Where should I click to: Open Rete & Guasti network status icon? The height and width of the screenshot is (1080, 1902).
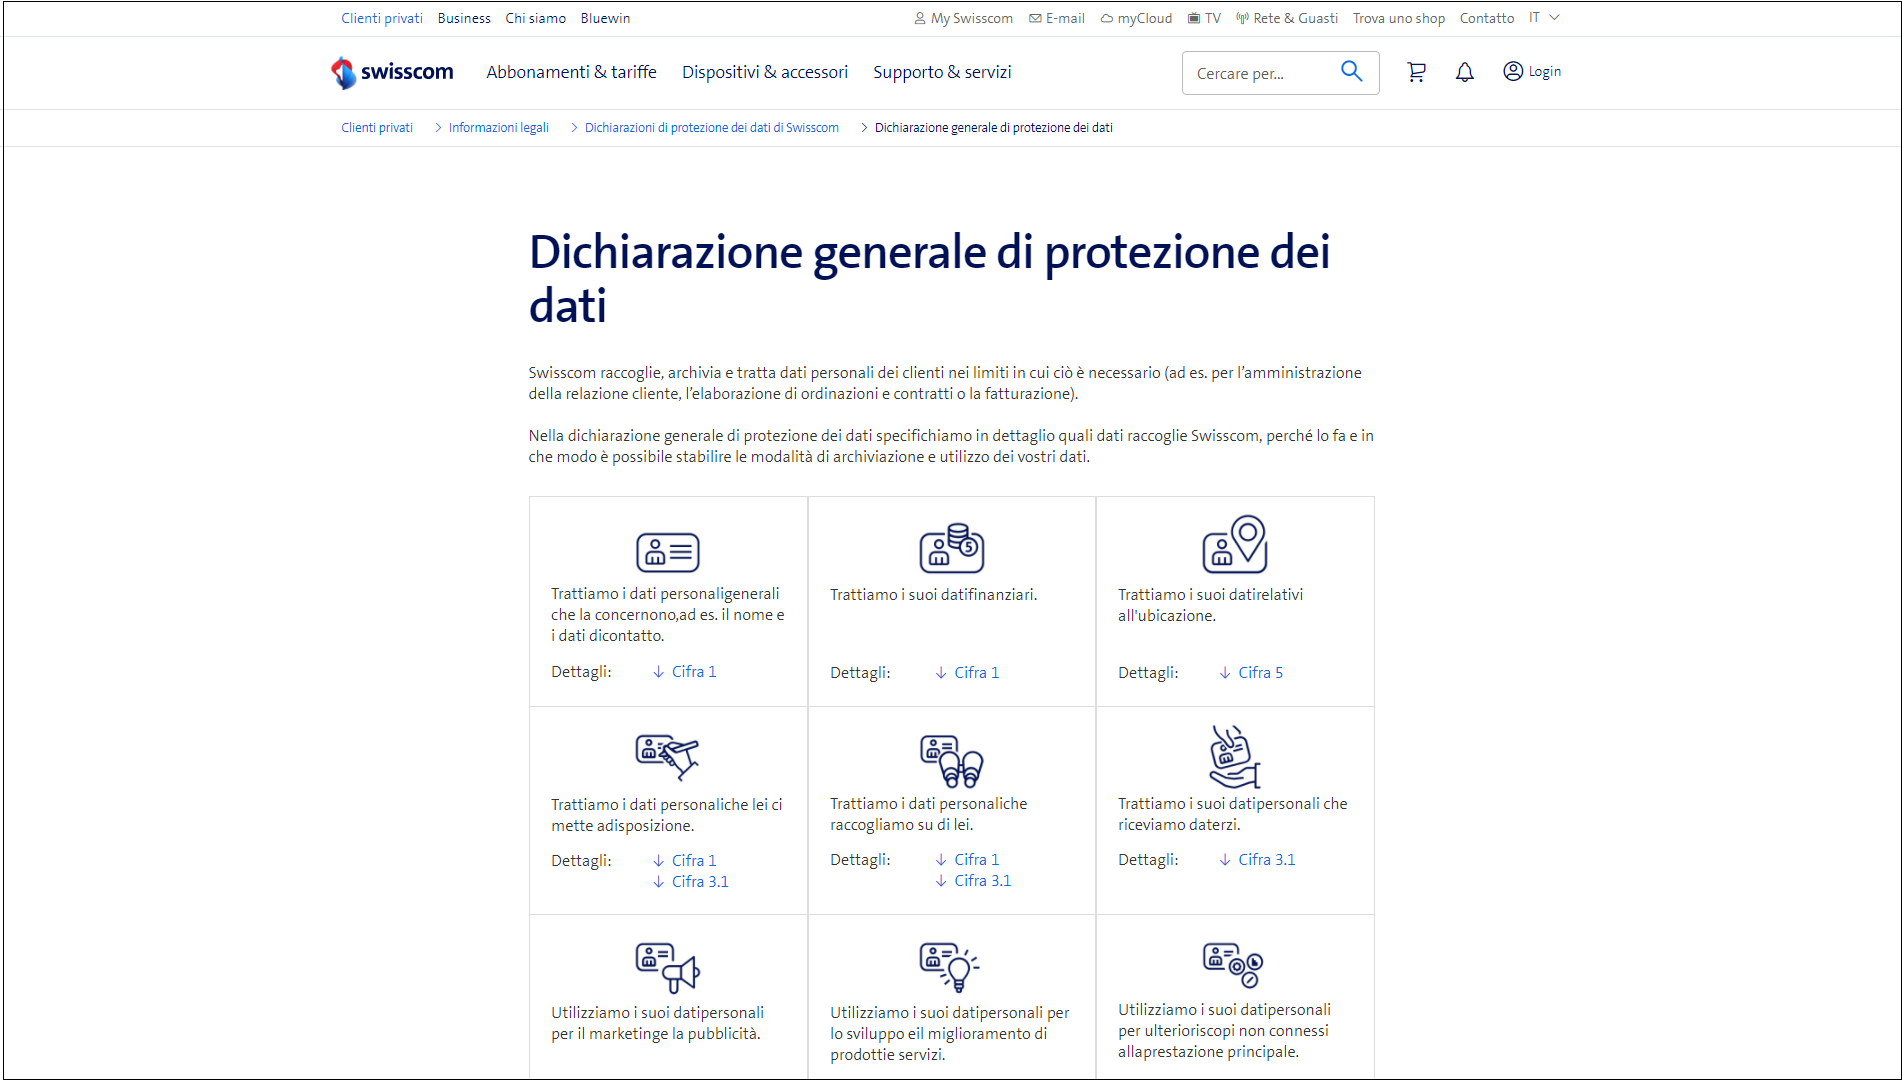point(1241,17)
